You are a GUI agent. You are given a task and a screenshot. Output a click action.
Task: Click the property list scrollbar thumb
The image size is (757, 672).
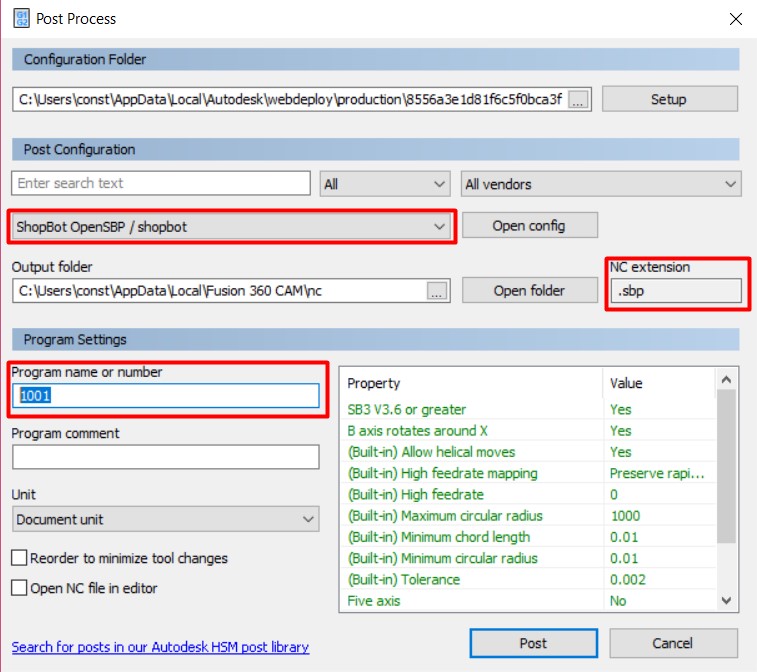tap(726, 466)
